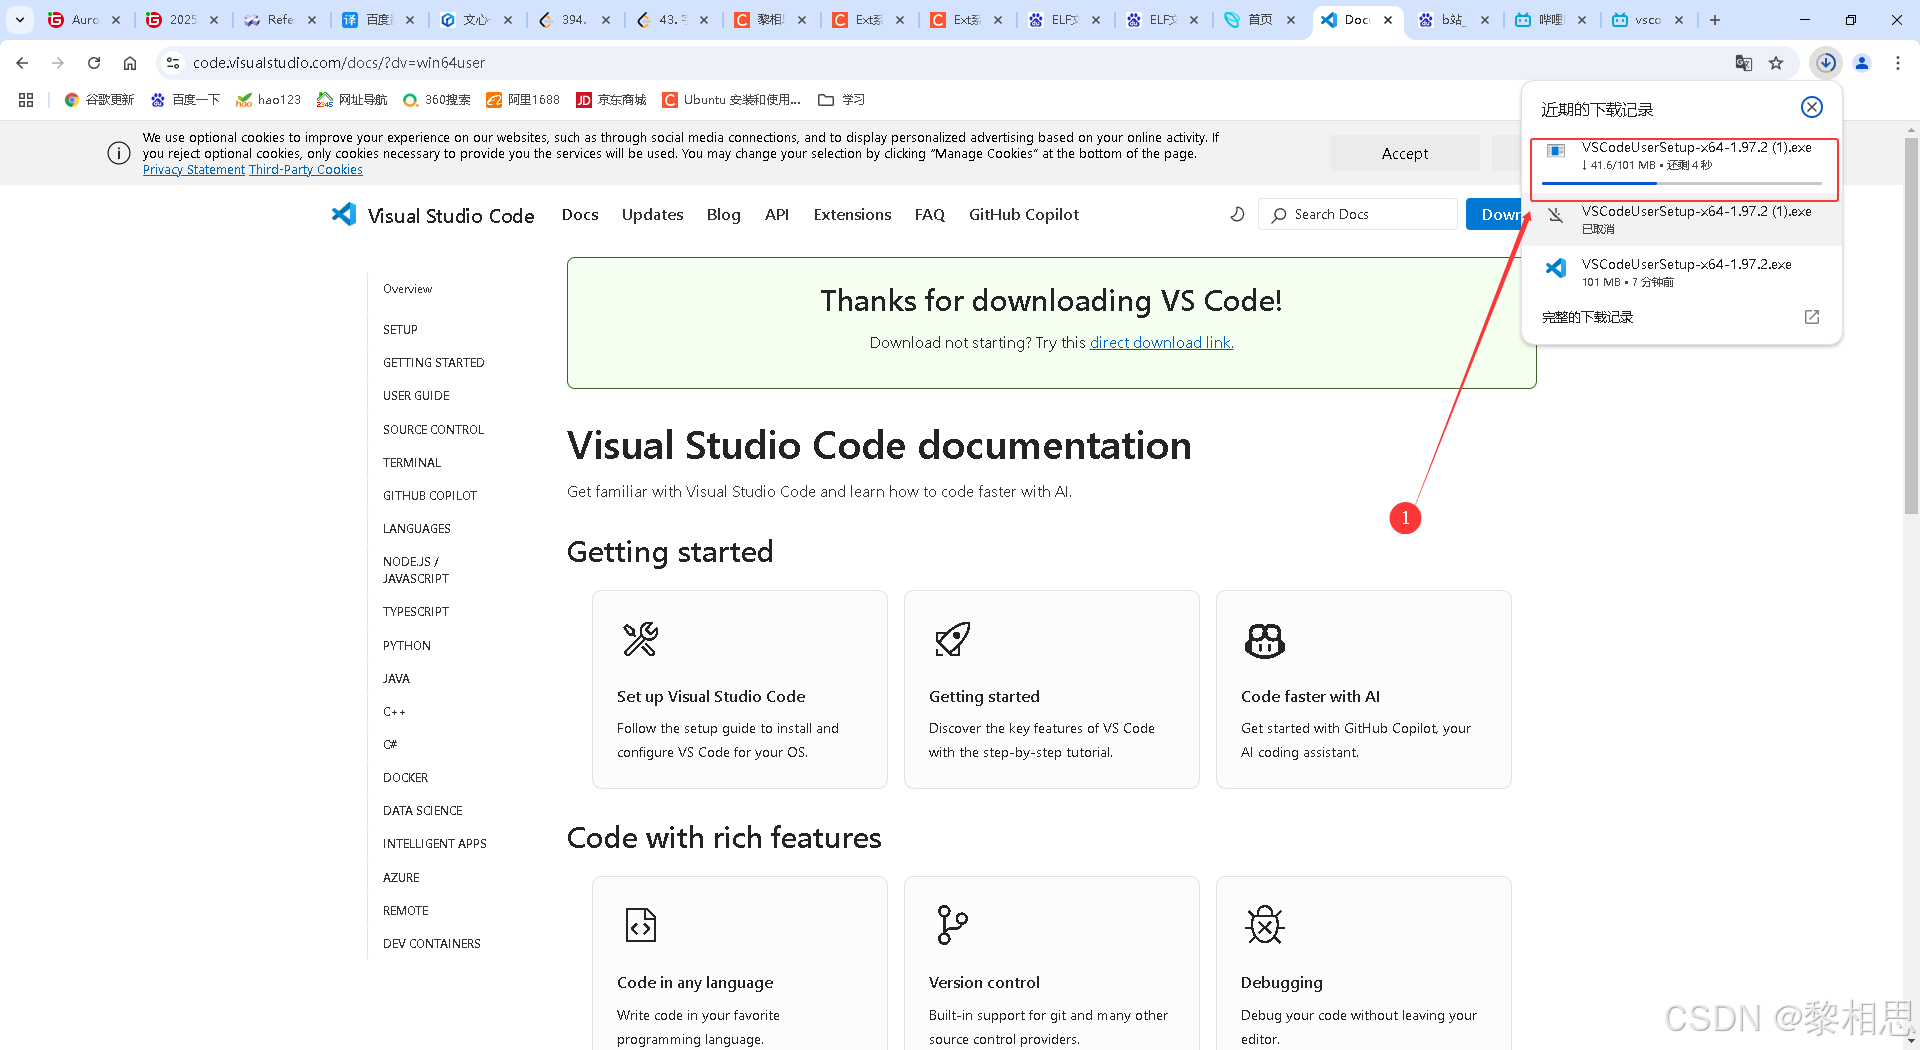This screenshot has width=1920, height=1050.
Task: Expand the DEV CONTAINERS docs section
Action: click(431, 943)
